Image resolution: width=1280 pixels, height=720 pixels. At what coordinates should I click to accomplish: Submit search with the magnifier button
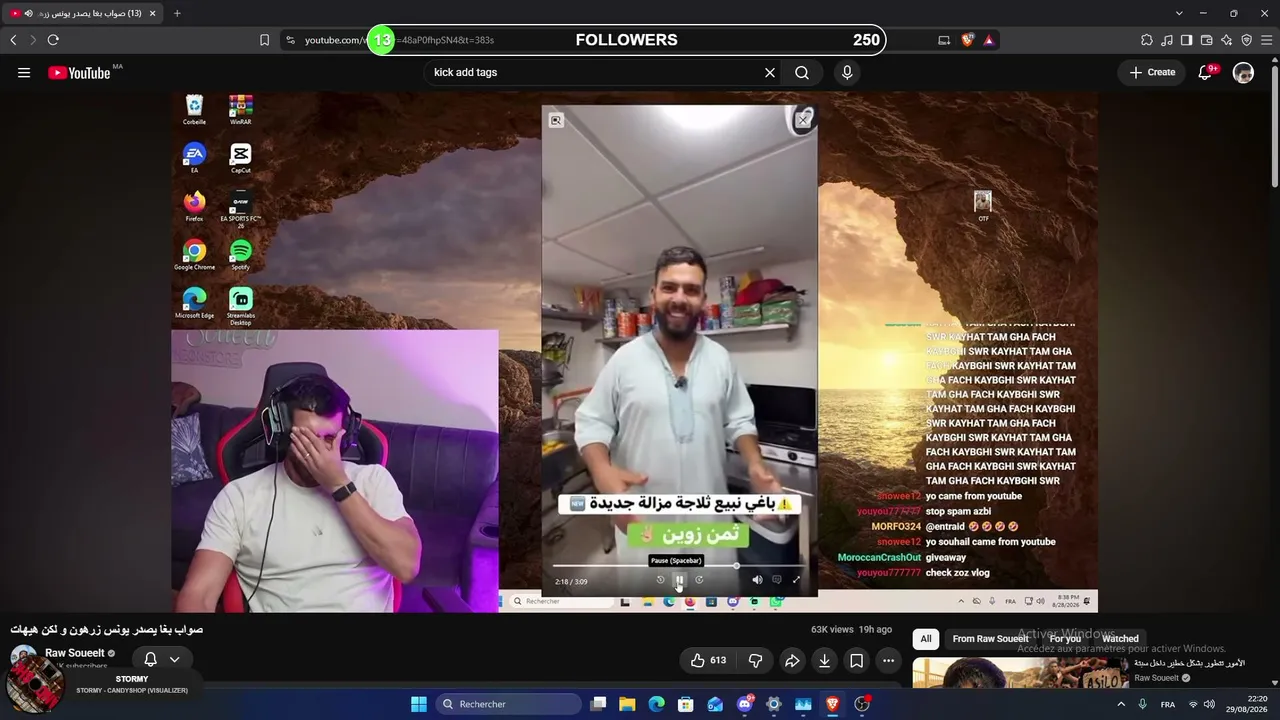pyautogui.click(x=802, y=72)
